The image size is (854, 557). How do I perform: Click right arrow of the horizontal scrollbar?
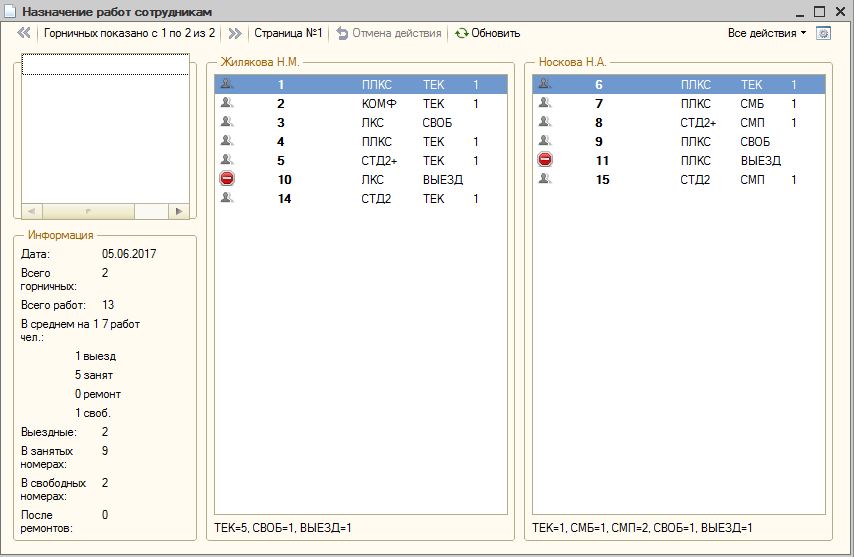(x=179, y=211)
